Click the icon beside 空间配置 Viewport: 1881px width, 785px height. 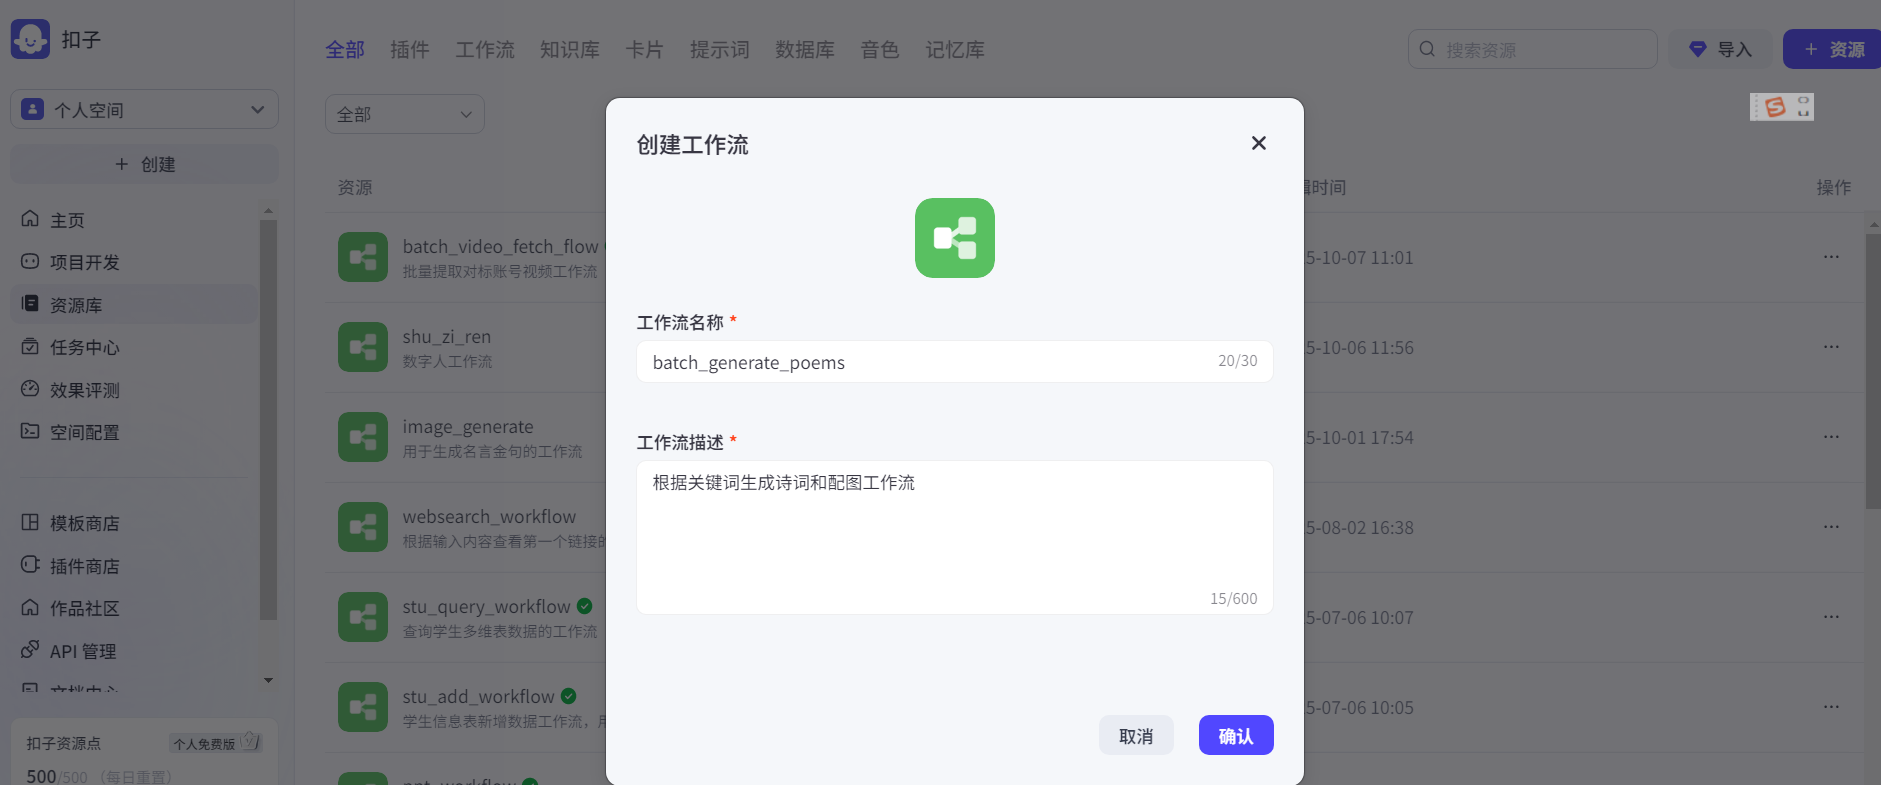30,431
